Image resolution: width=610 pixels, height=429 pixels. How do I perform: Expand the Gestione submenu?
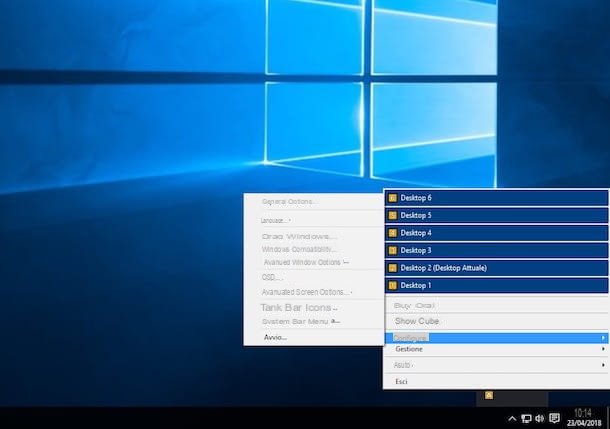[496, 349]
